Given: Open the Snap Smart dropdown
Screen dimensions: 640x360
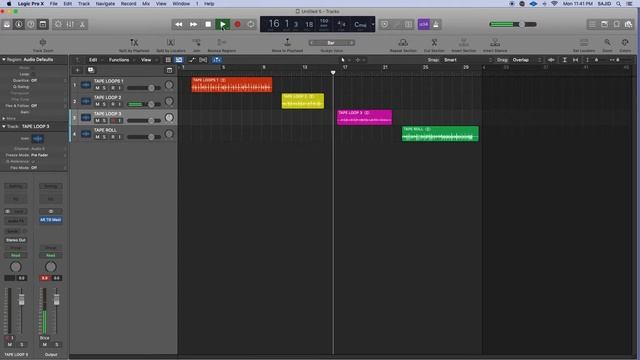Looking at the screenshot, I should 468,60.
